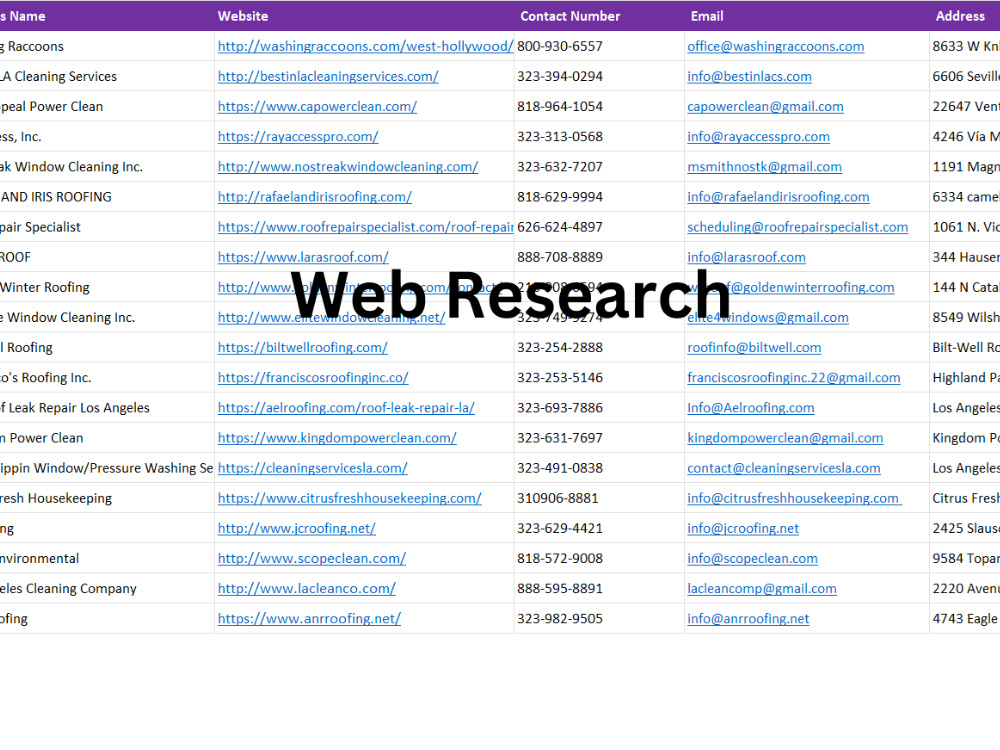Open the anrroofing.net website link
1000x750 pixels.
coord(309,619)
